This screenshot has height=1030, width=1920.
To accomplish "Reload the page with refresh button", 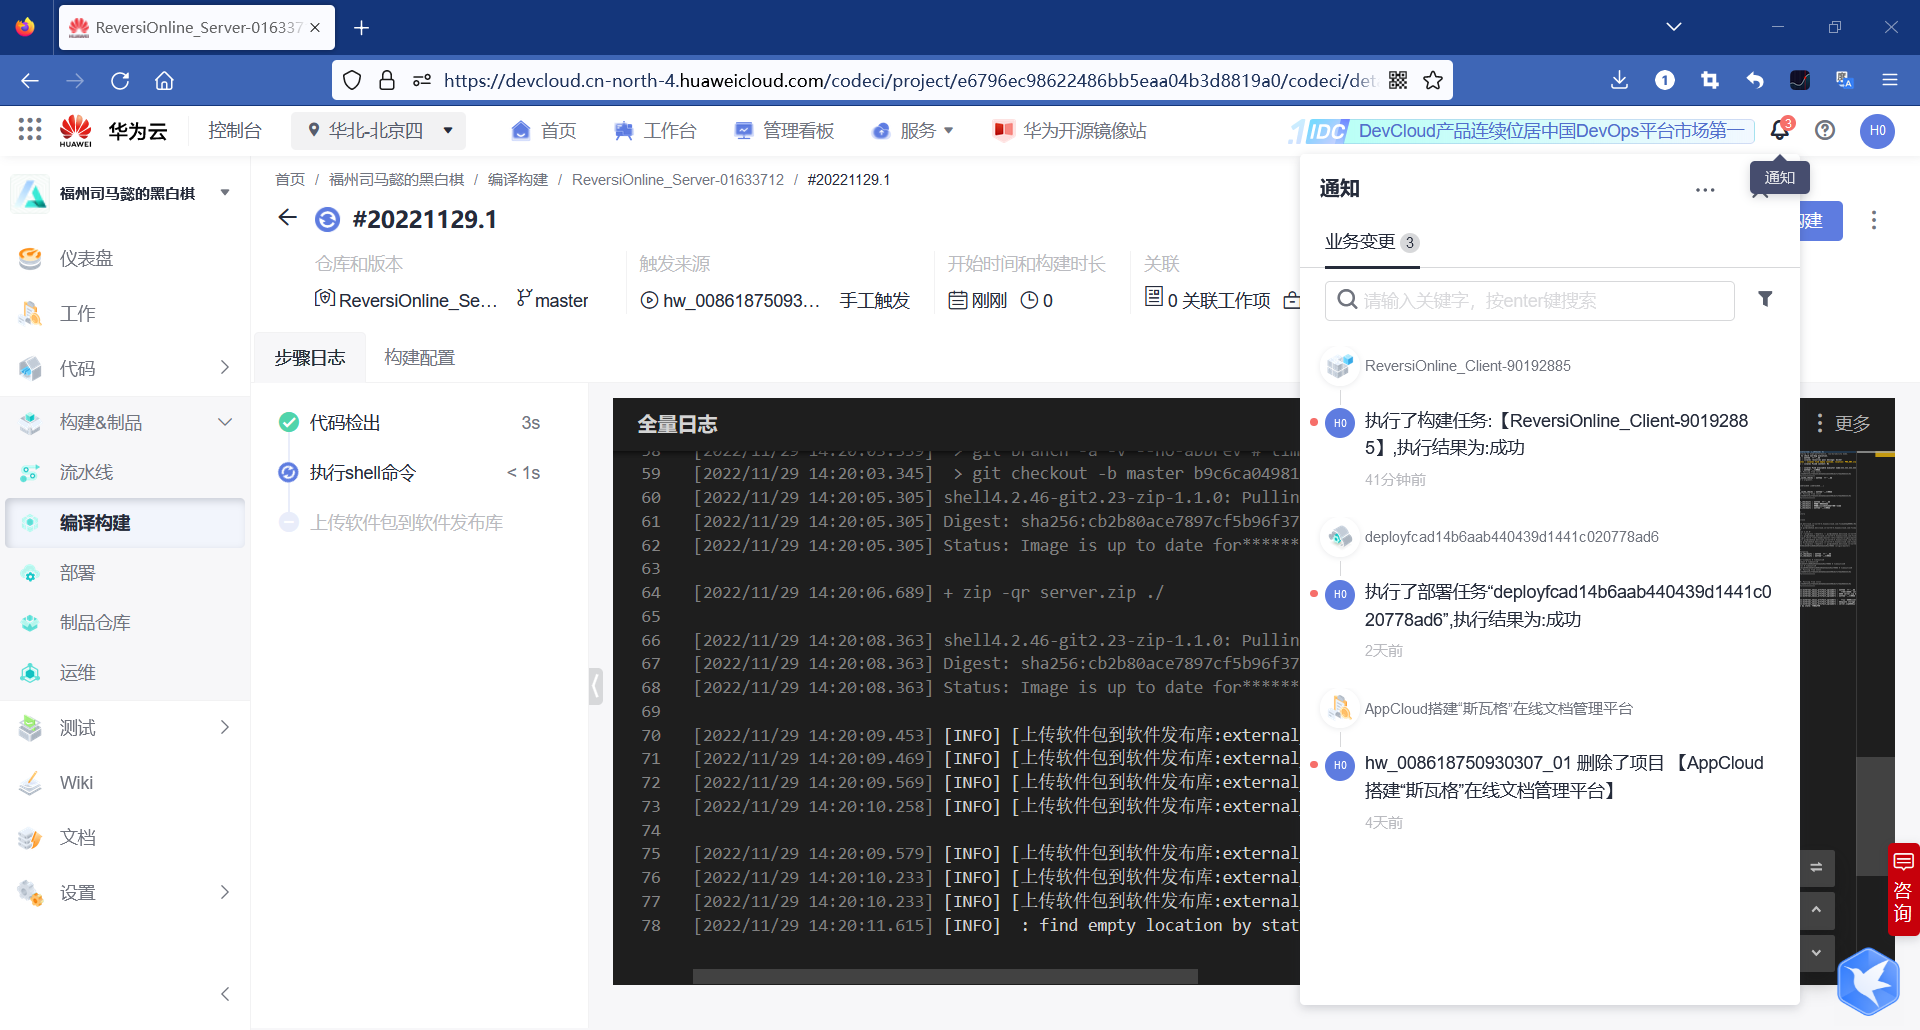I will pos(120,80).
